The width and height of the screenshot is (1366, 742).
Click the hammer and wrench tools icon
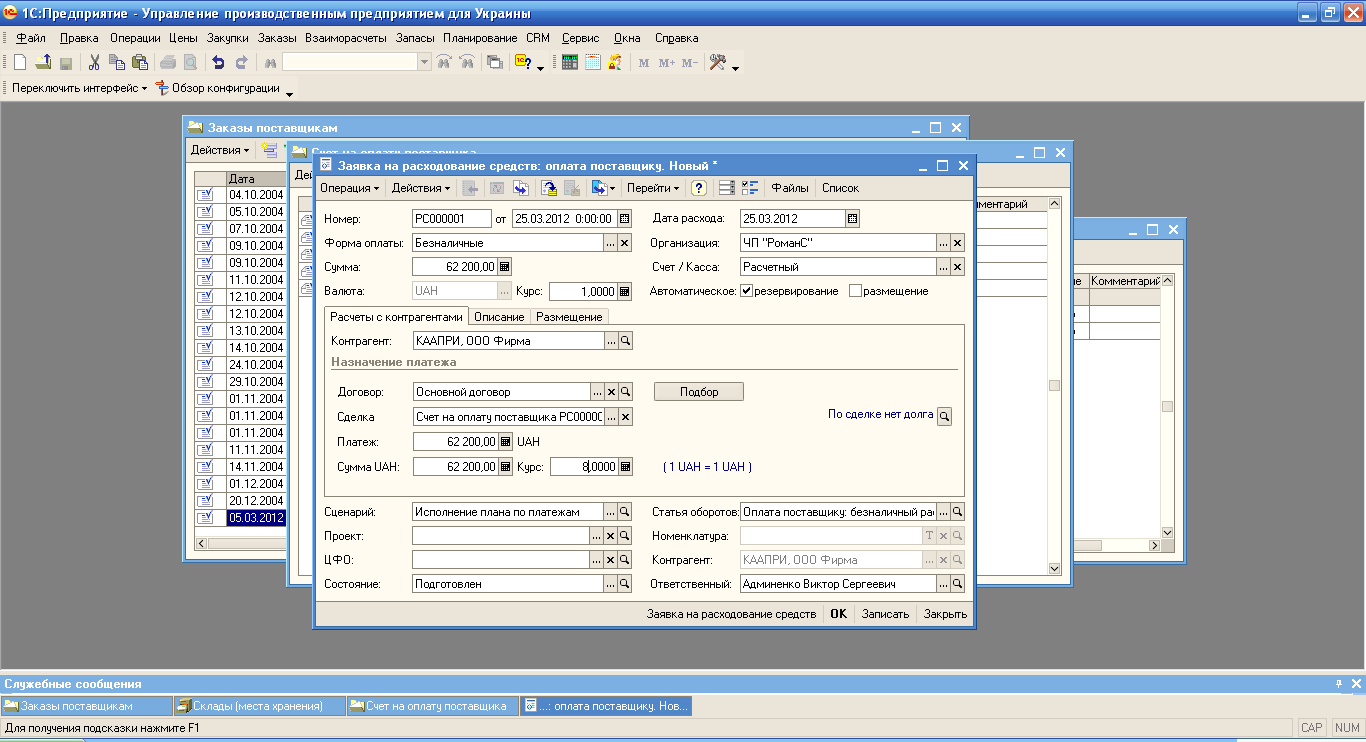pos(717,62)
